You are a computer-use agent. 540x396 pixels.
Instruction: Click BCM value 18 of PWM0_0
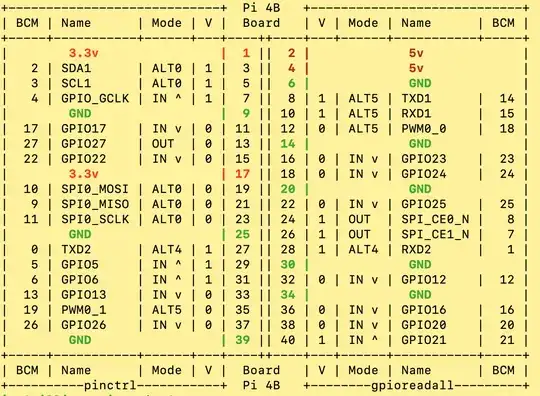pyautogui.click(x=507, y=129)
